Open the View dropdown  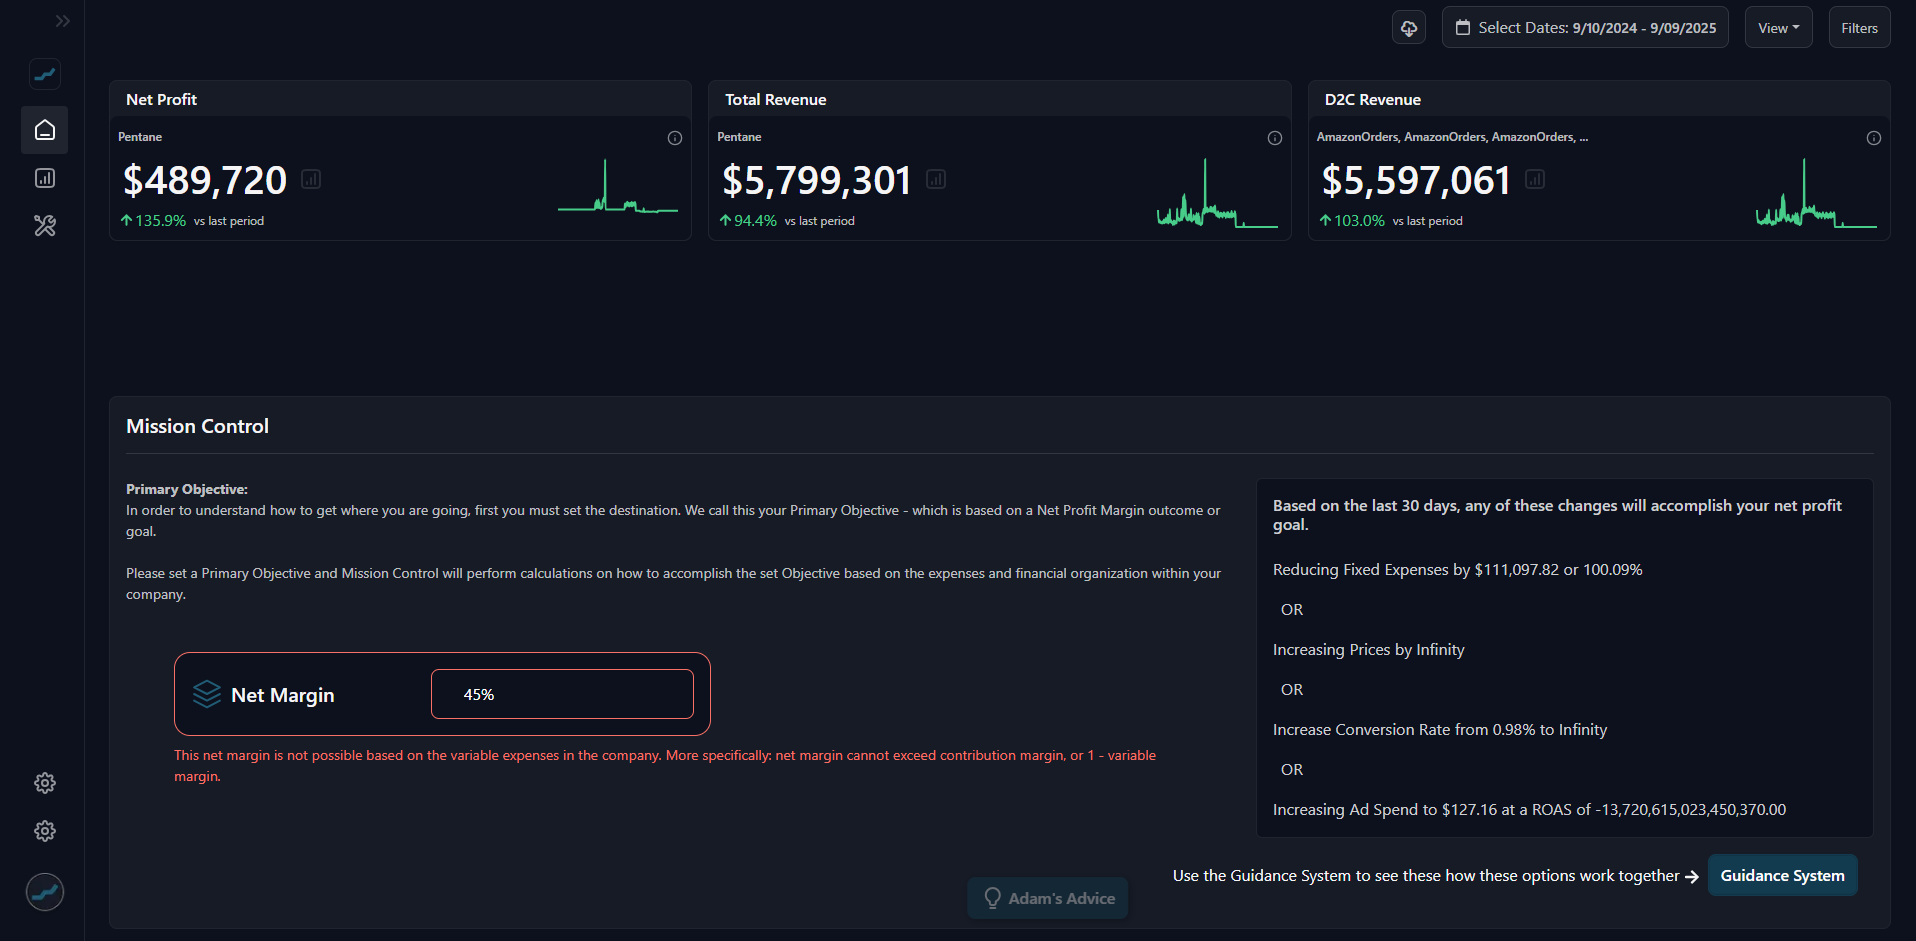[1778, 27]
